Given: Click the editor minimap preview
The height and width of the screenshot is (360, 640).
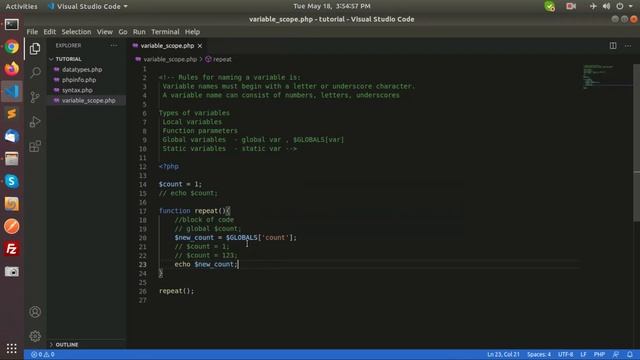Looking at the screenshot, I should [x=606, y=77].
